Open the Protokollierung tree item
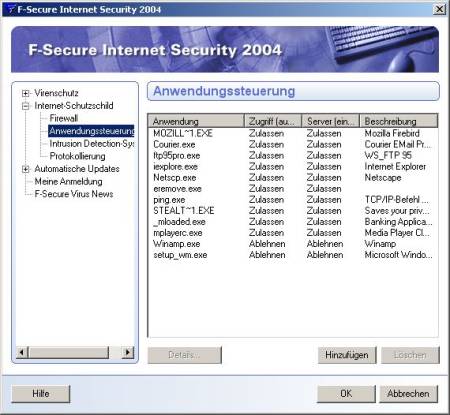The height and width of the screenshot is (415, 450). point(77,156)
